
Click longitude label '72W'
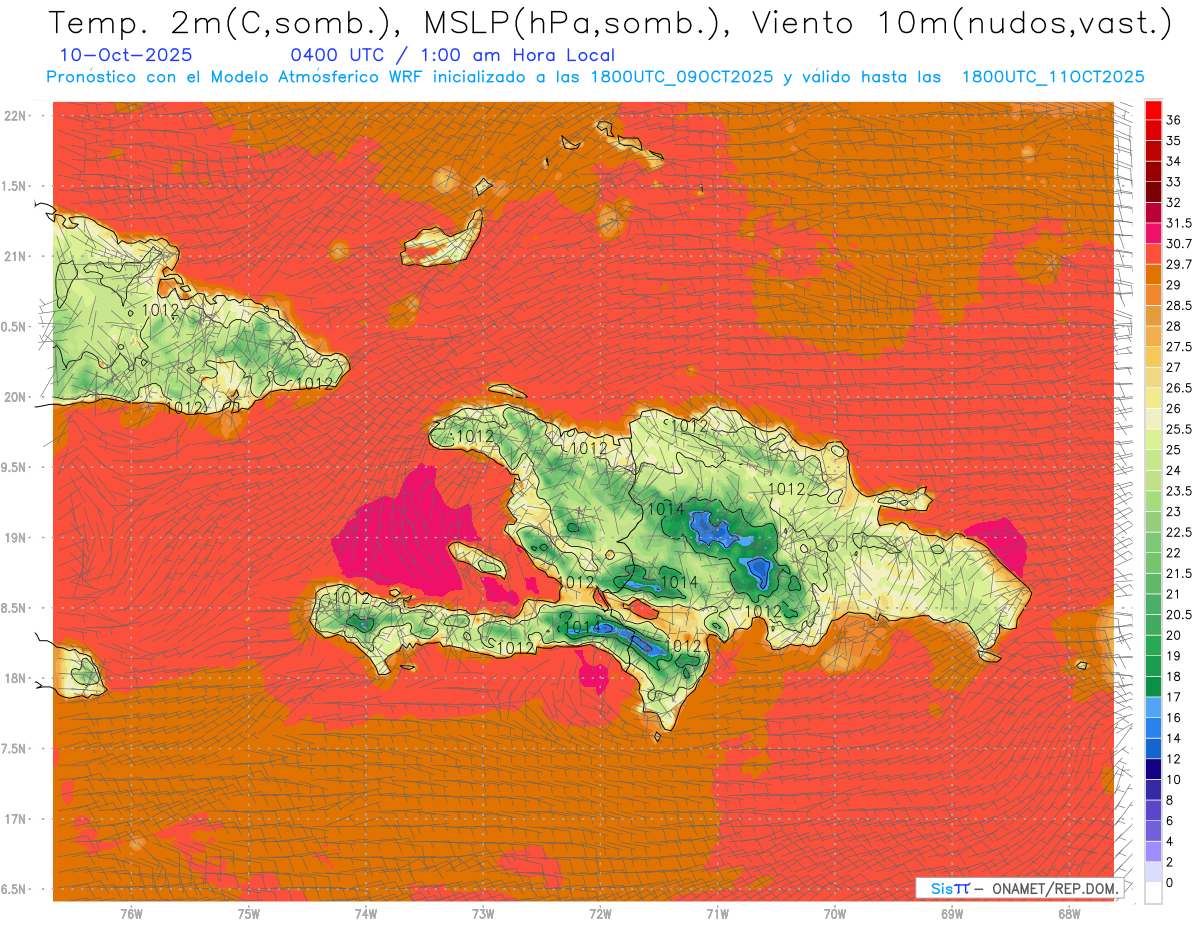600,914
